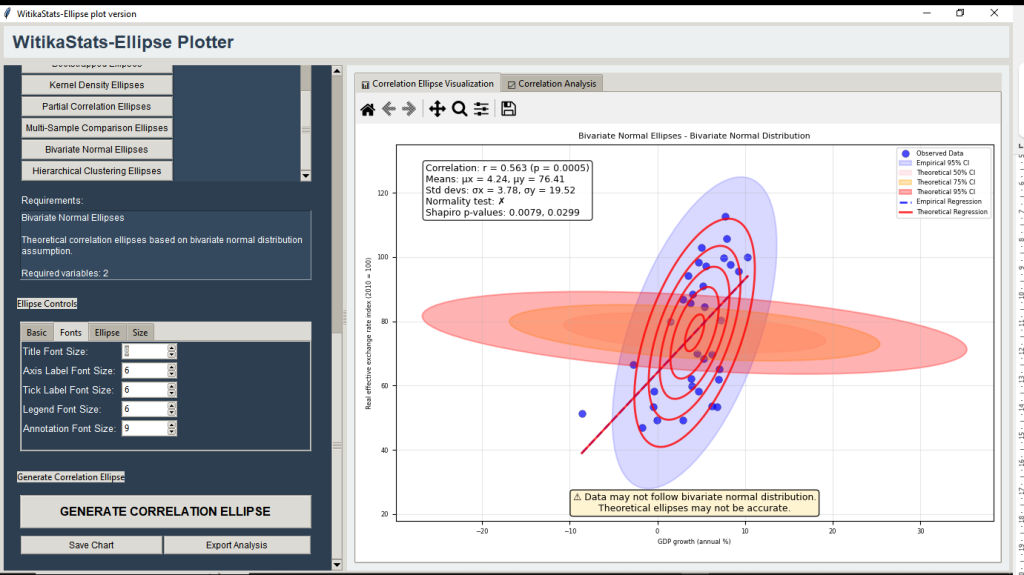The height and width of the screenshot is (575, 1024).
Task: Select the Fonts controls tab
Action: 71,333
